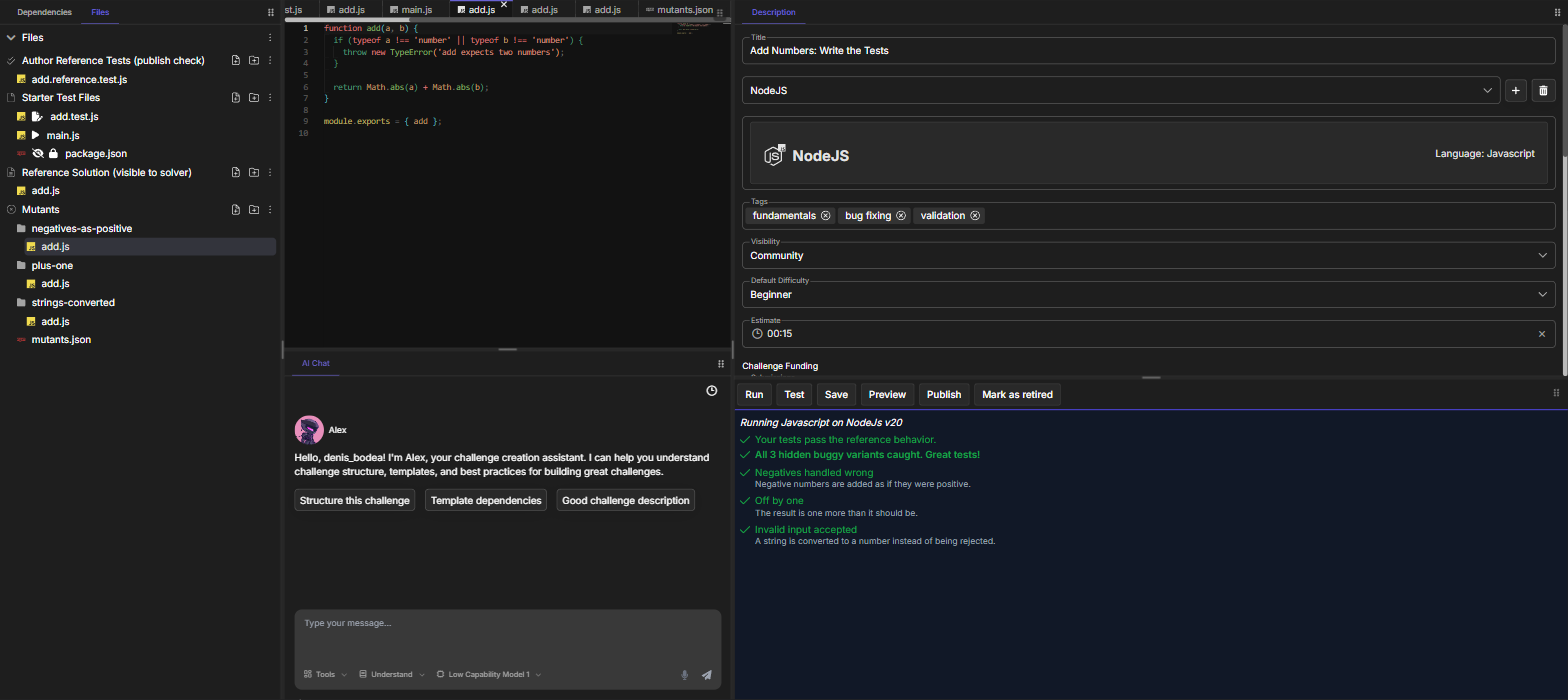Screen dimensions: 1568x700
Task: Click the AI Chat panel grid handle
Action: 721,364
